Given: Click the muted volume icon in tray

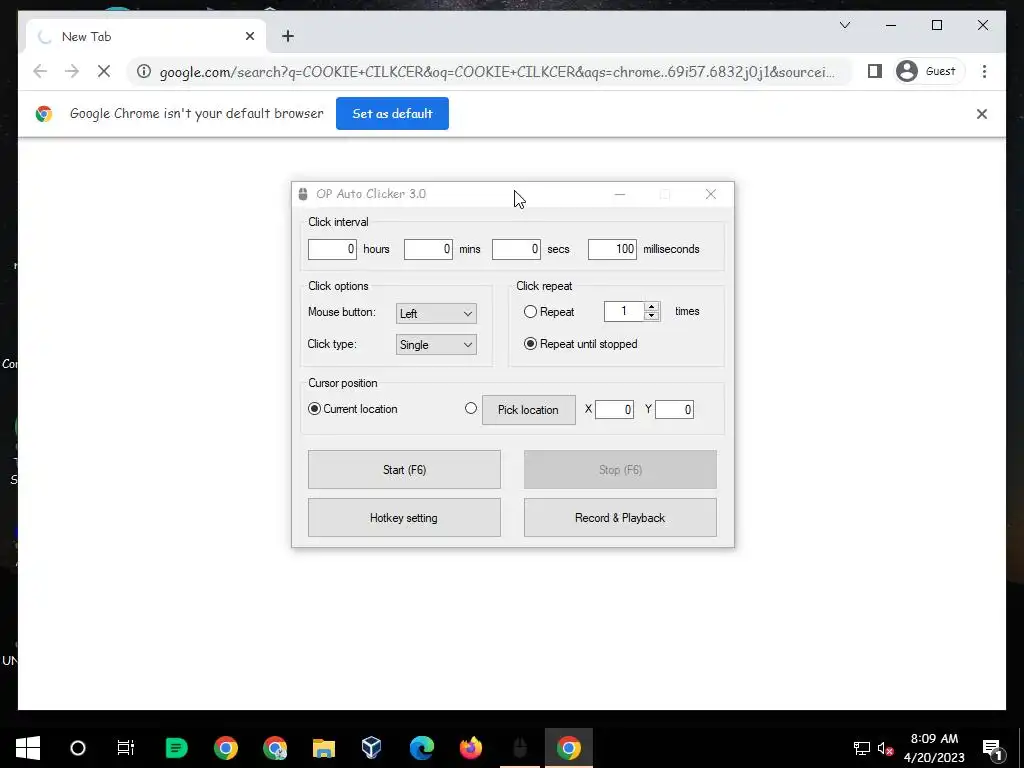Looking at the screenshot, I should pos(886,748).
